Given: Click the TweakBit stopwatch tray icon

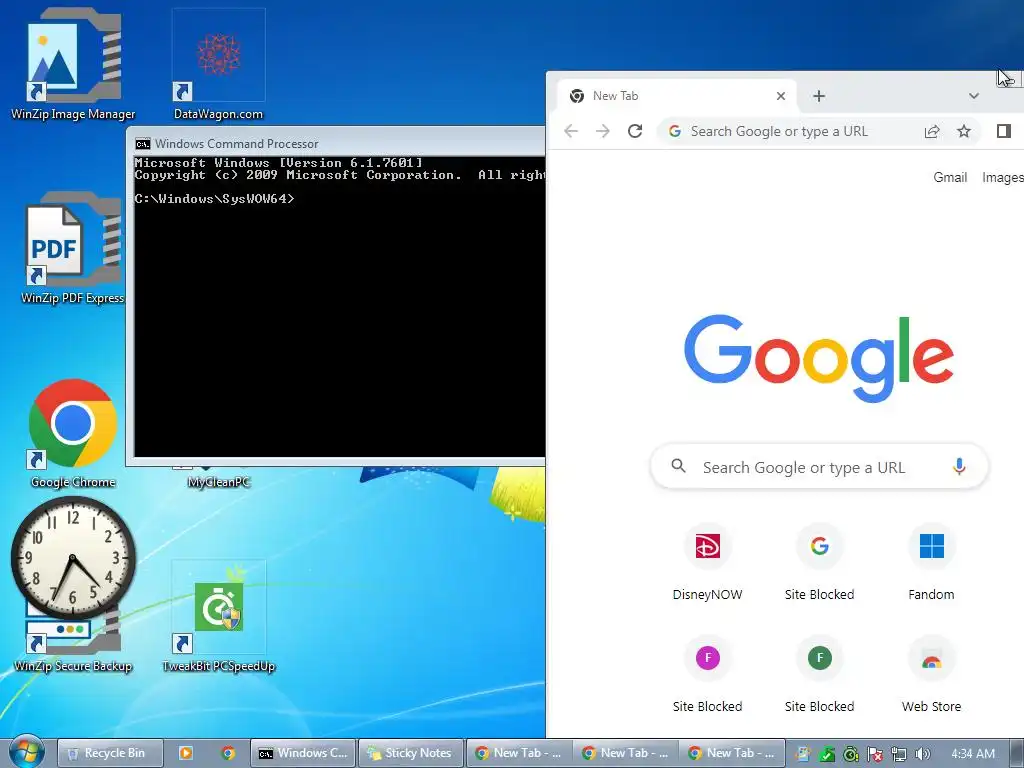Looking at the screenshot, I should click(x=851, y=754).
